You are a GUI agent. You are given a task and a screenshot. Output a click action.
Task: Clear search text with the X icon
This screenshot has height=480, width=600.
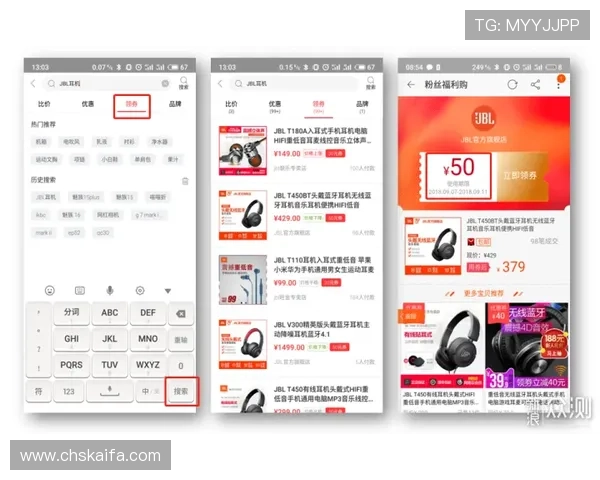pyautogui.click(x=165, y=84)
